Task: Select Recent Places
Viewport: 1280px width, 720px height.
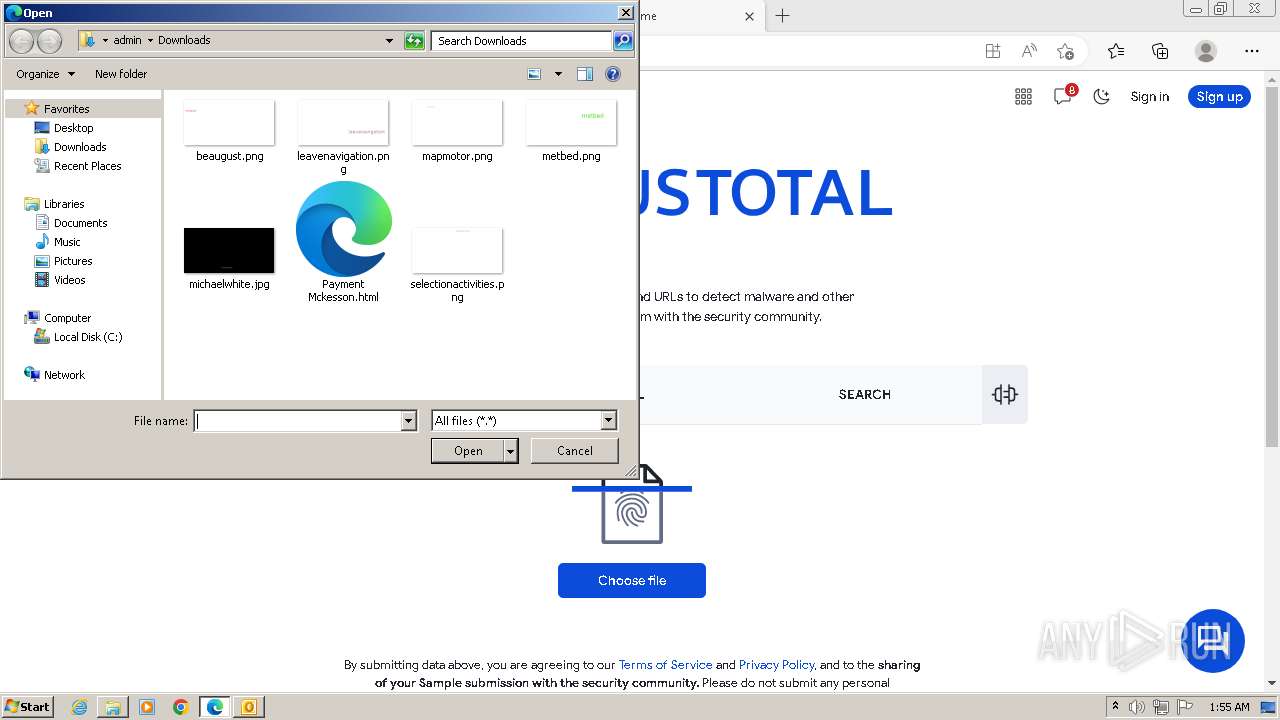Action: (x=87, y=166)
